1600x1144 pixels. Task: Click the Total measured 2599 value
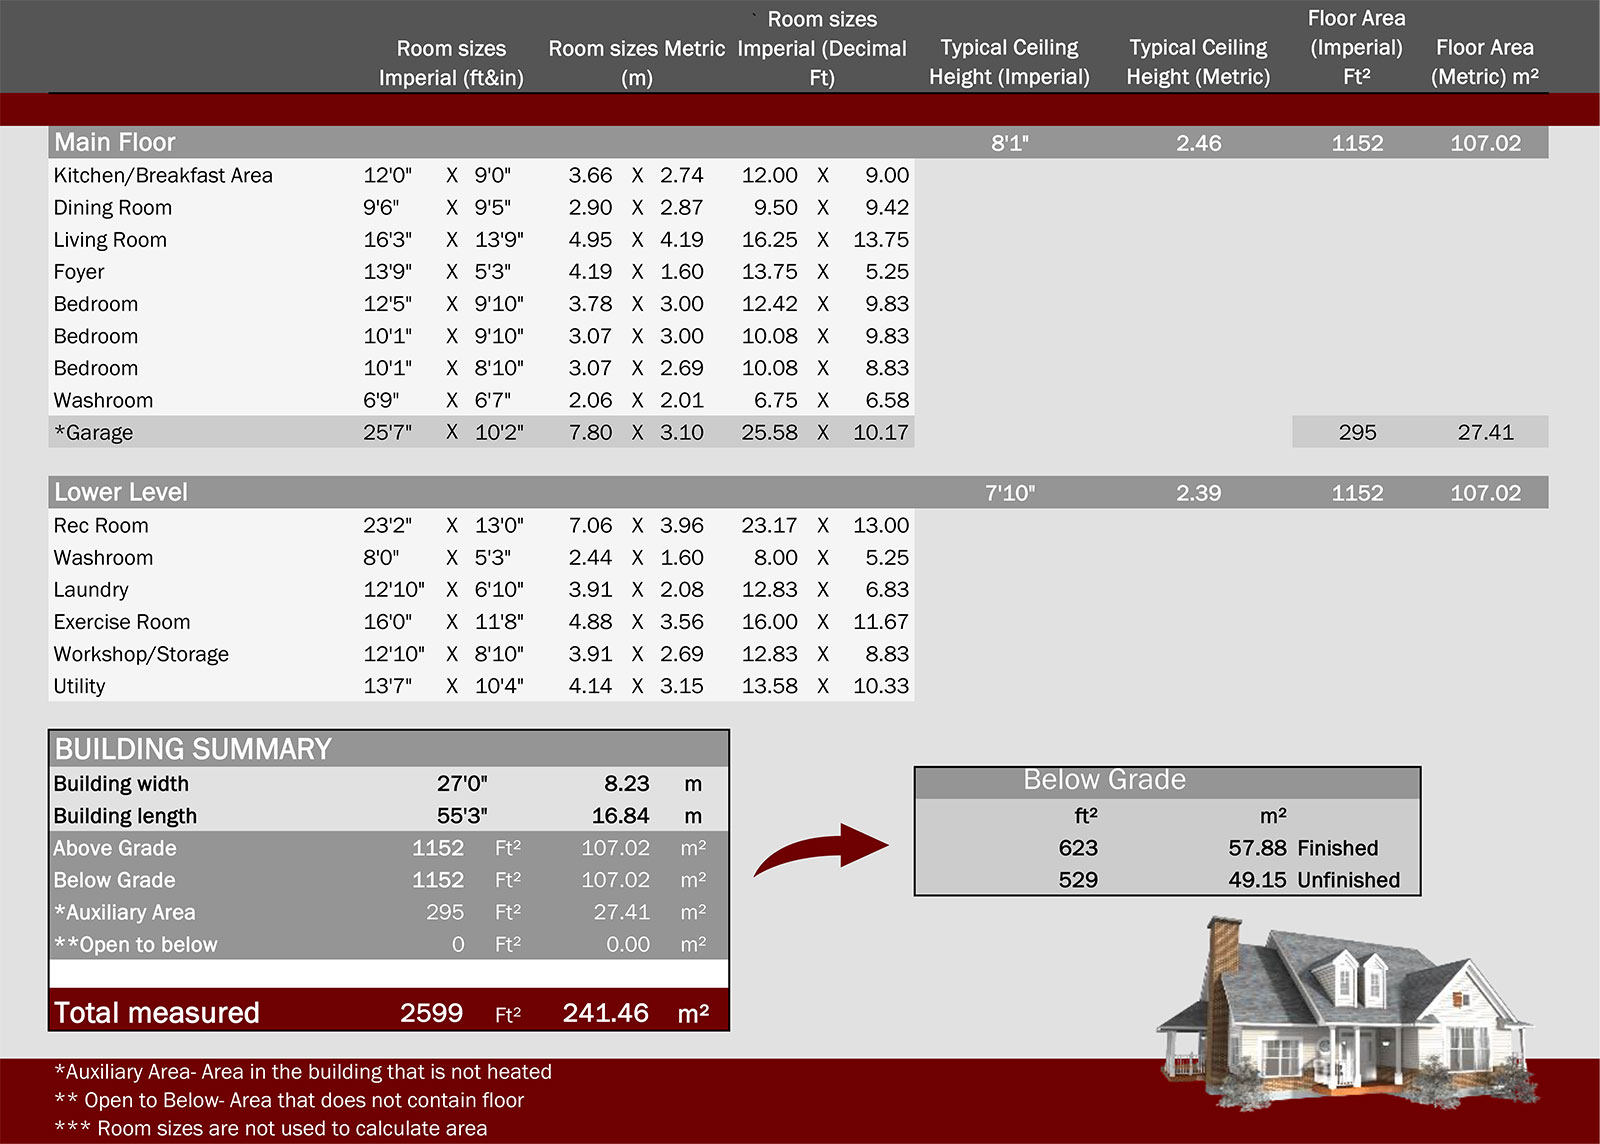pos(431,1012)
